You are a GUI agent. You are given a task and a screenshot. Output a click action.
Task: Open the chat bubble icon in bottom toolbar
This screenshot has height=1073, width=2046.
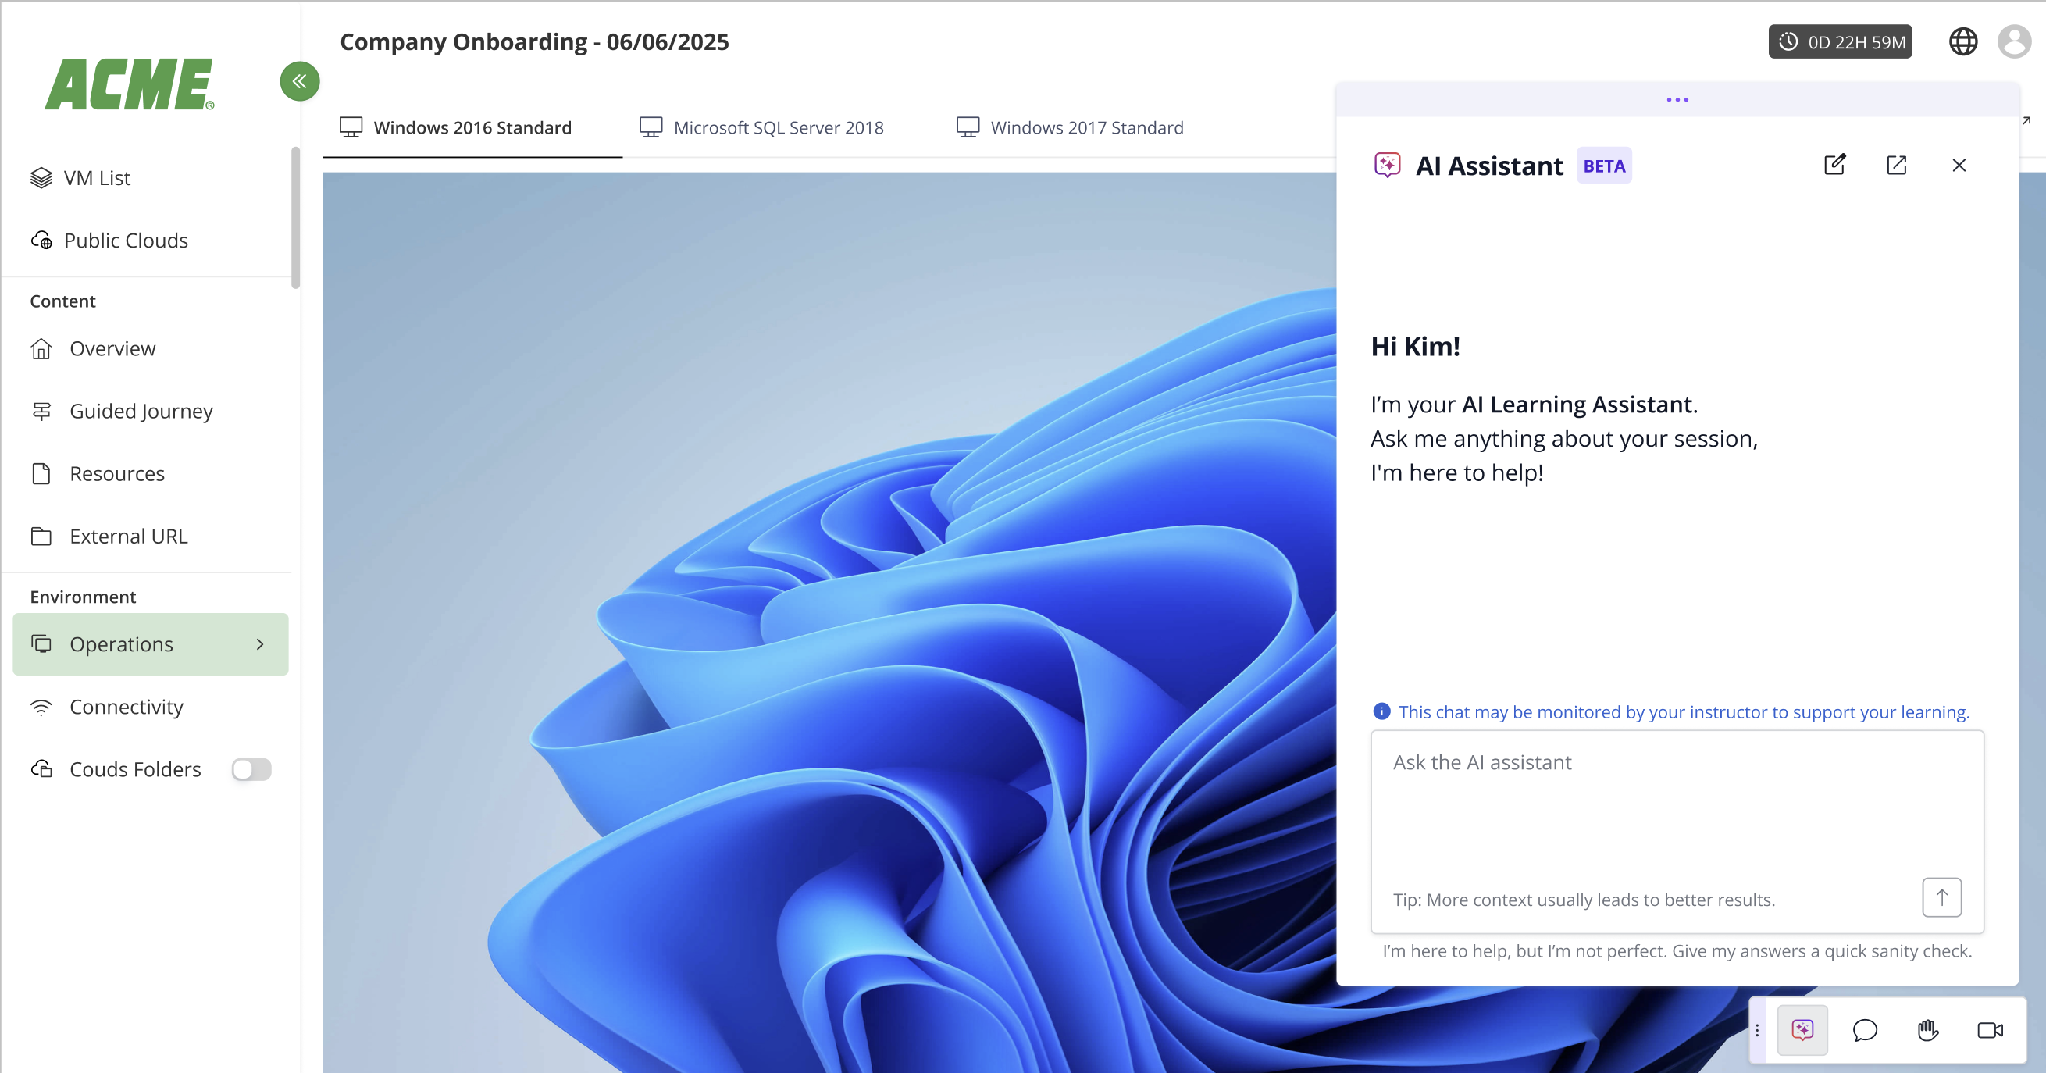[x=1865, y=1030]
